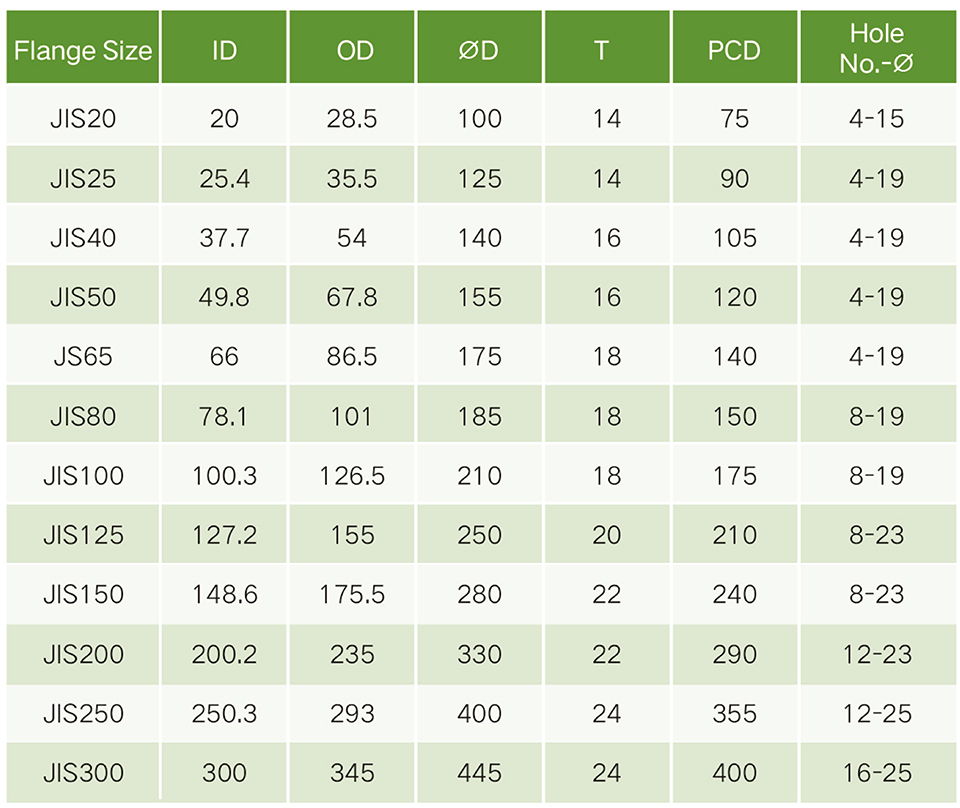960x808 pixels.
Task: Select the PCD column header
Action: click(x=734, y=50)
